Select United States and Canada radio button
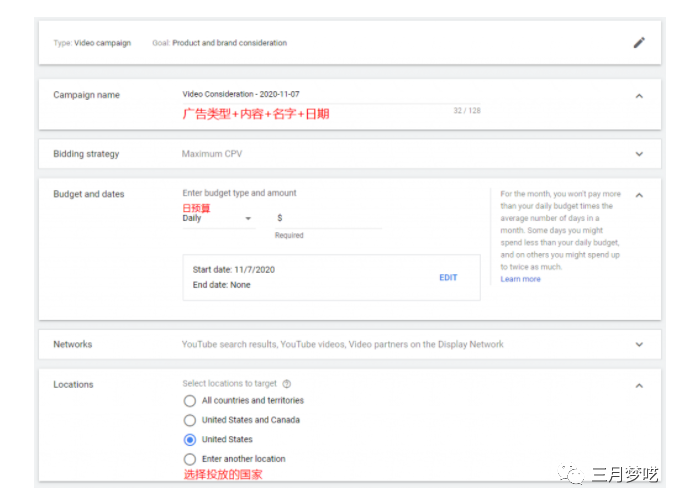 (x=190, y=420)
